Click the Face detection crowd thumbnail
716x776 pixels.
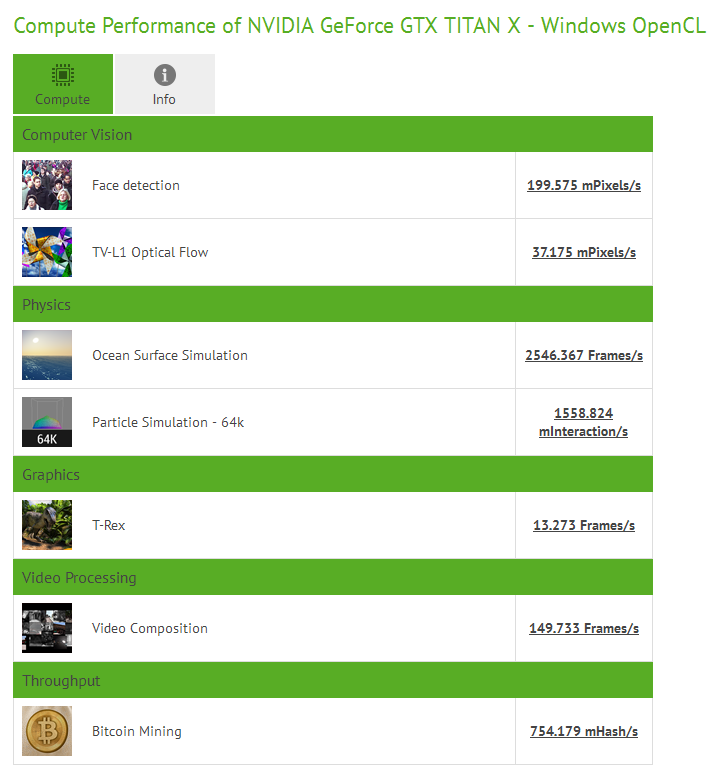click(47, 185)
